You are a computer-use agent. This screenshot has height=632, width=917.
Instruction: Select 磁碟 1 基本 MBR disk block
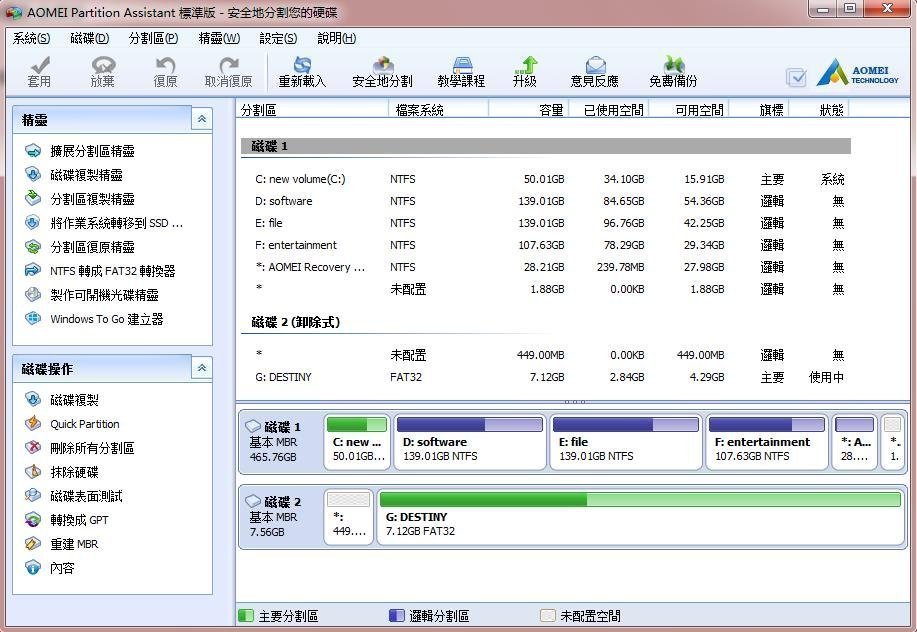[281, 442]
